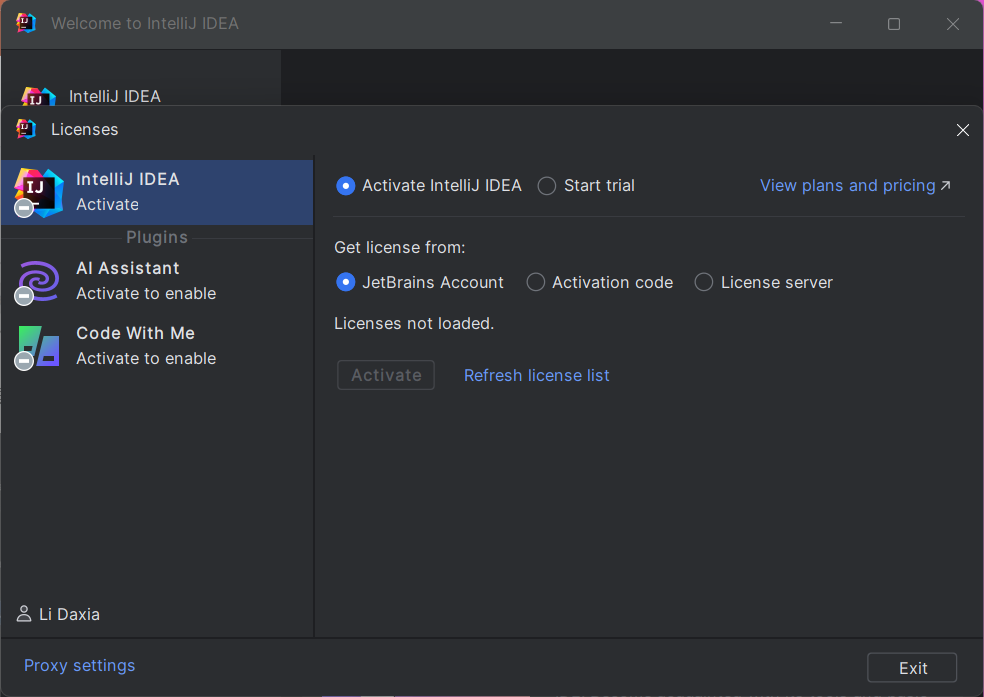Minimize the Welcome to IntelliJ IDEA window
The width and height of the screenshot is (984, 697).
tap(836, 23)
